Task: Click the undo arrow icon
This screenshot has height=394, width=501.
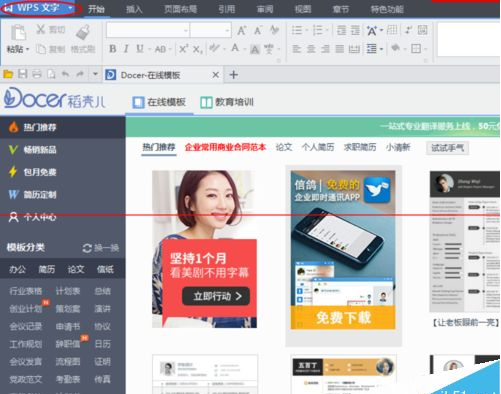Action: (x=65, y=74)
